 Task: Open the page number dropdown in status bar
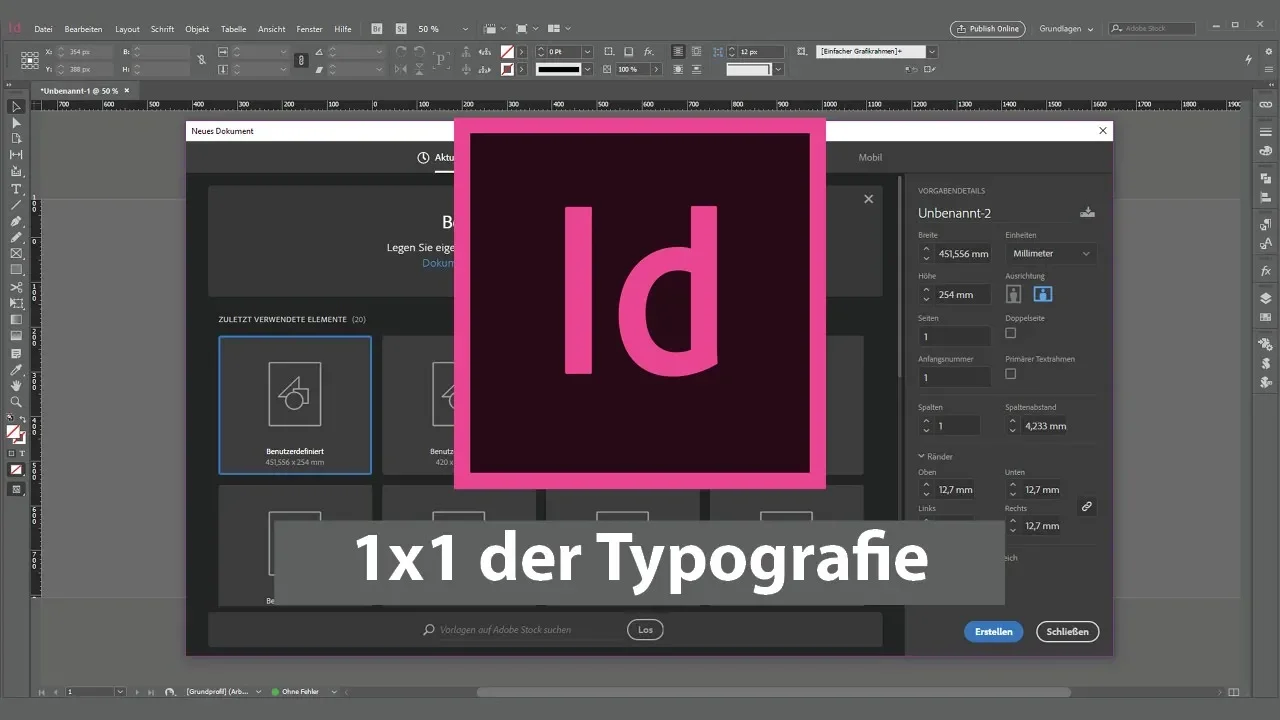click(x=120, y=691)
